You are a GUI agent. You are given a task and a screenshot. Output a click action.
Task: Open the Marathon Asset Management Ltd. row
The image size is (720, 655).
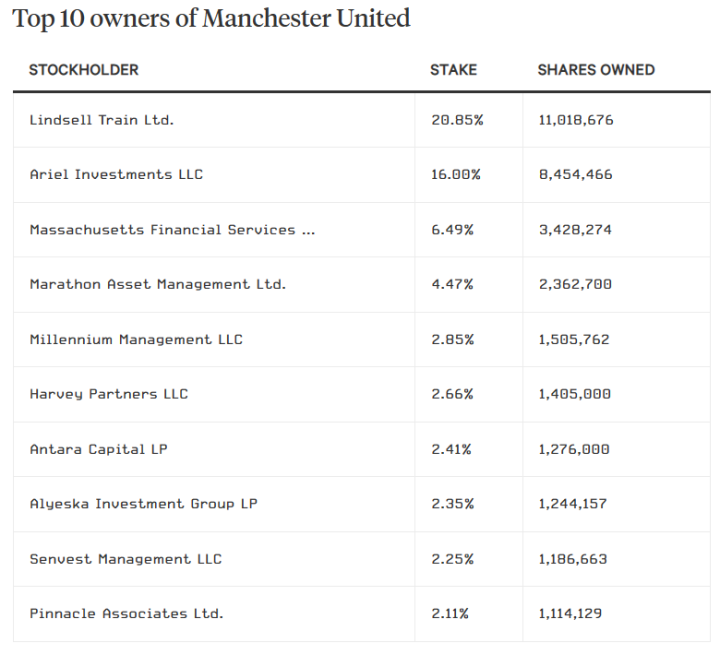pyautogui.click(x=157, y=284)
